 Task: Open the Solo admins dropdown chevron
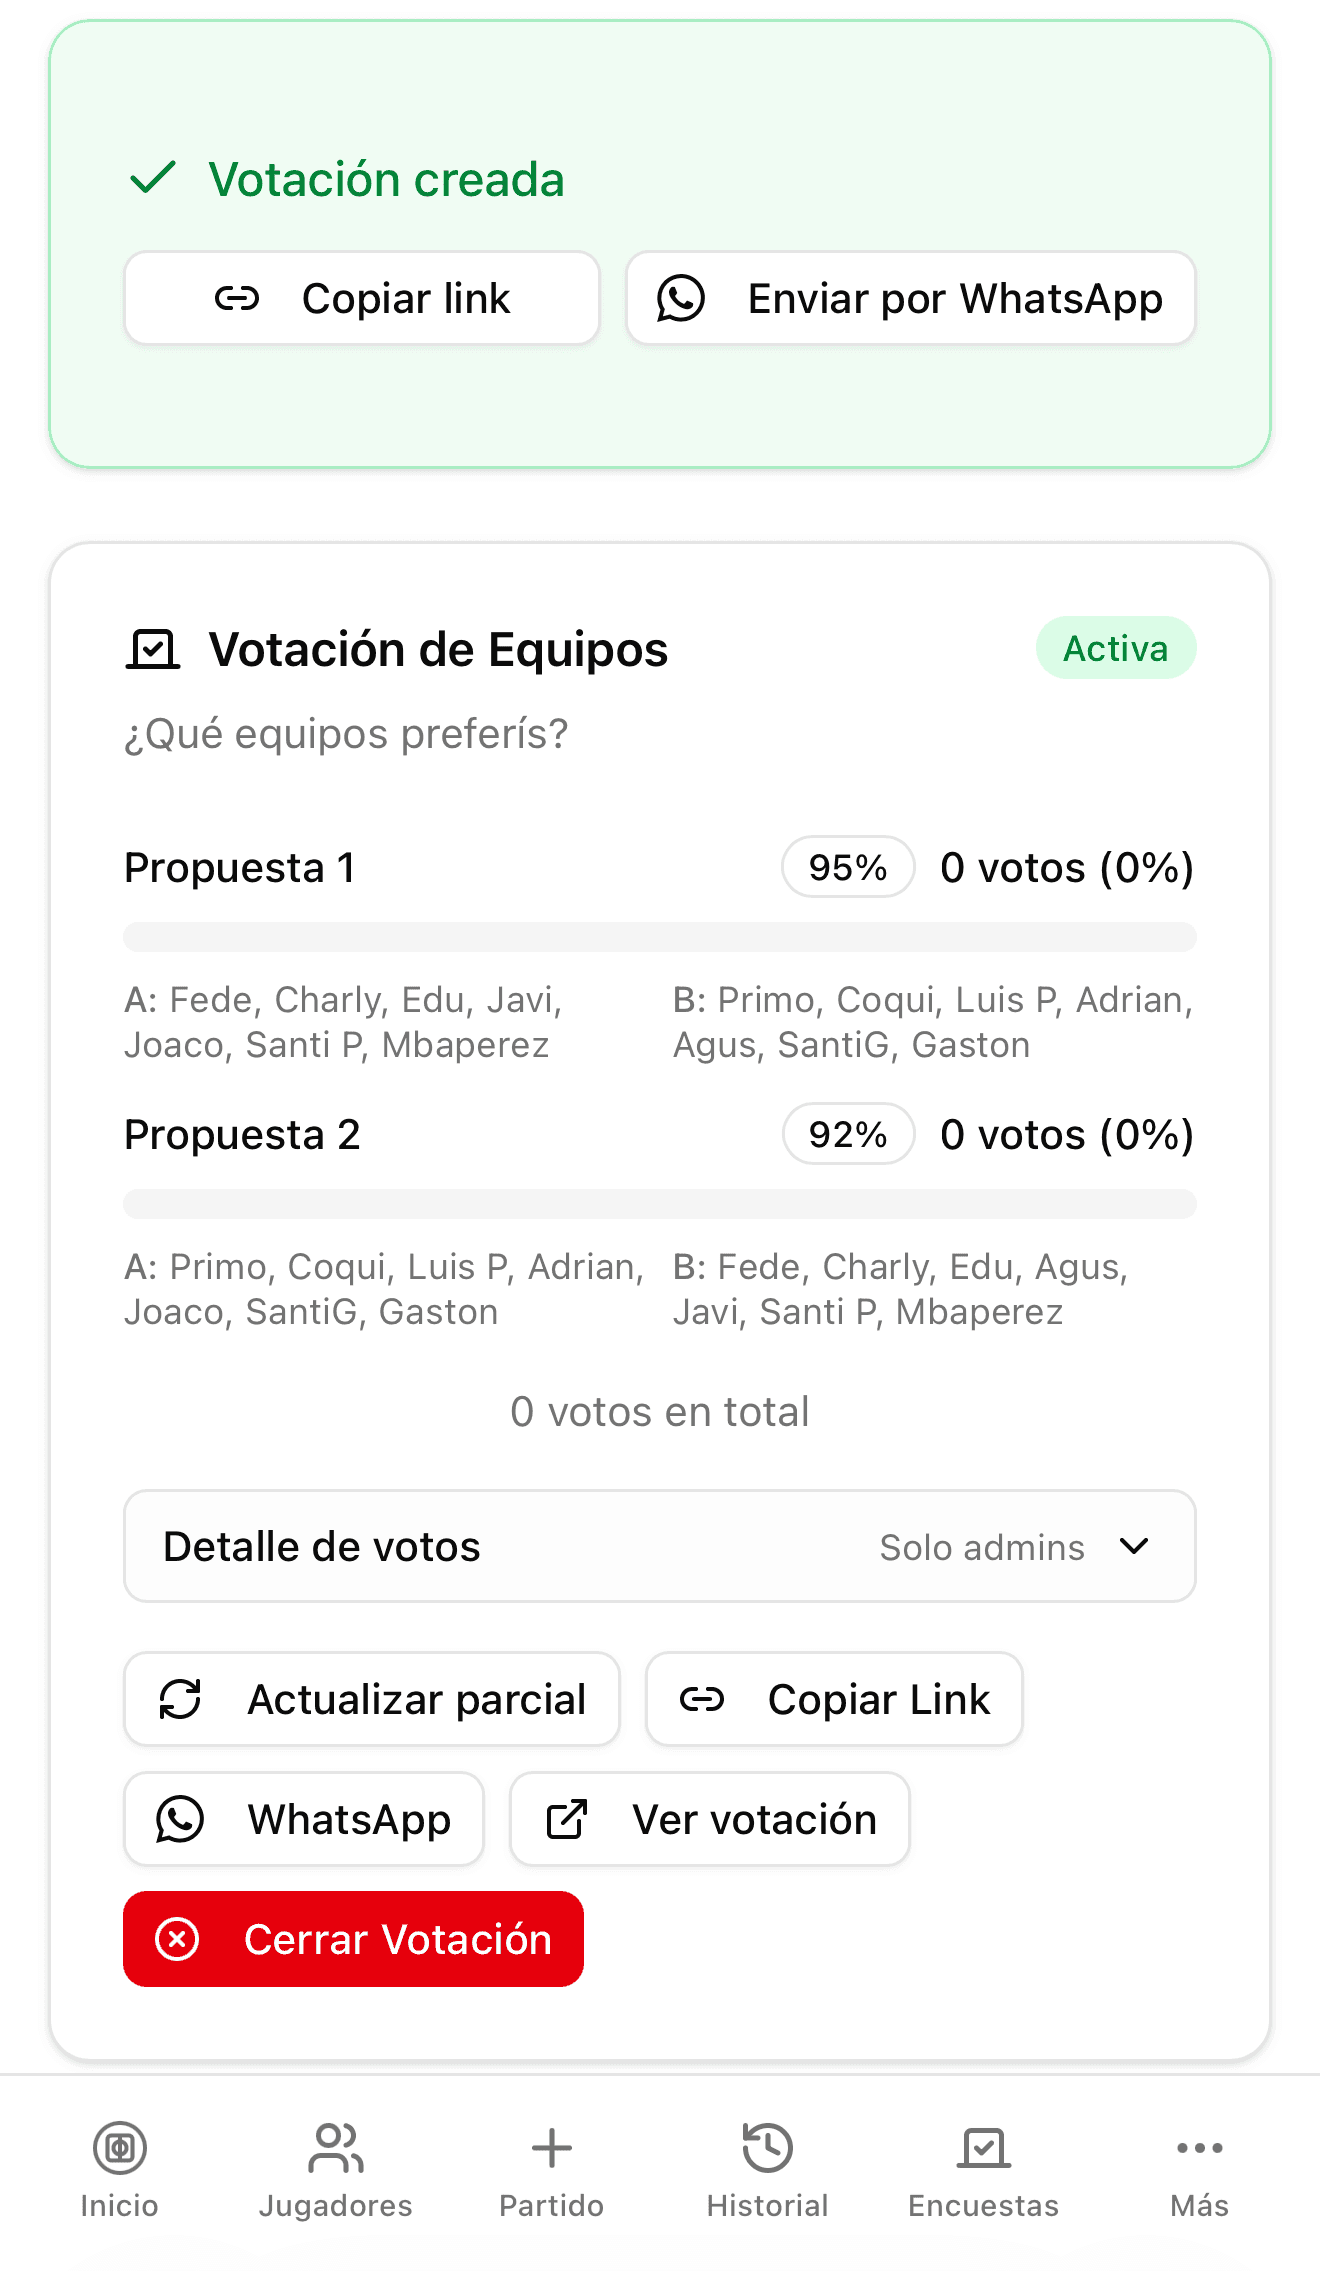click(x=1135, y=1547)
